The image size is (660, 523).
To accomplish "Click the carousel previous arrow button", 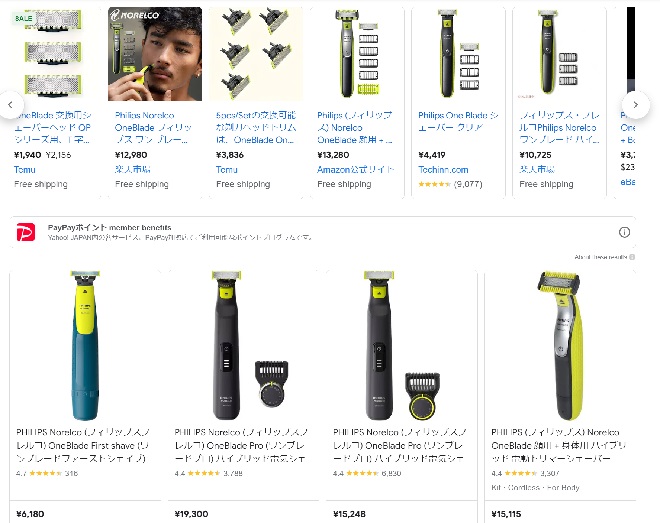I will click(10, 105).
